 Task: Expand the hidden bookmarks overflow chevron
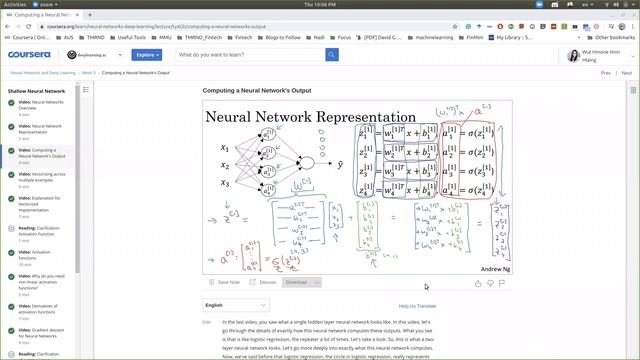(579, 38)
